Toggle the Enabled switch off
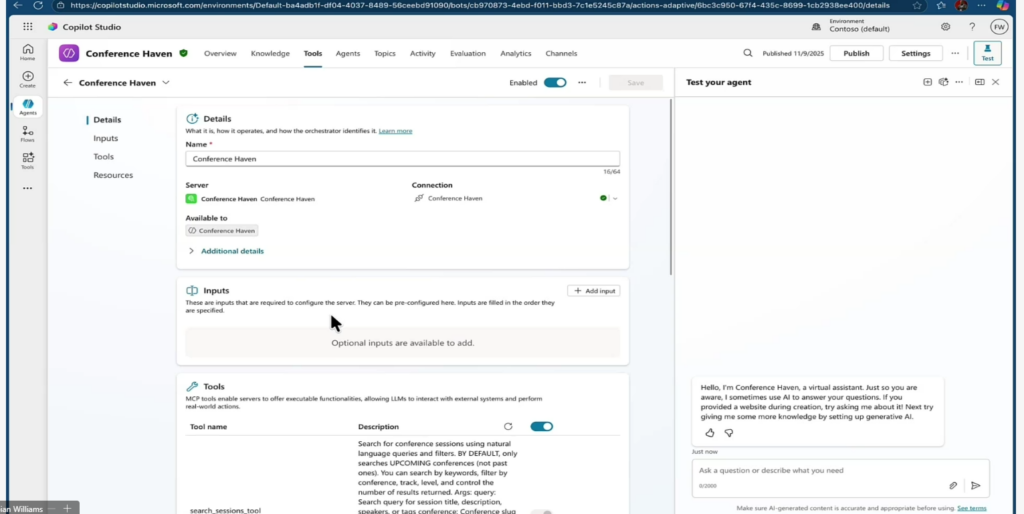Viewport: 1024px width, 514px height. pos(555,82)
